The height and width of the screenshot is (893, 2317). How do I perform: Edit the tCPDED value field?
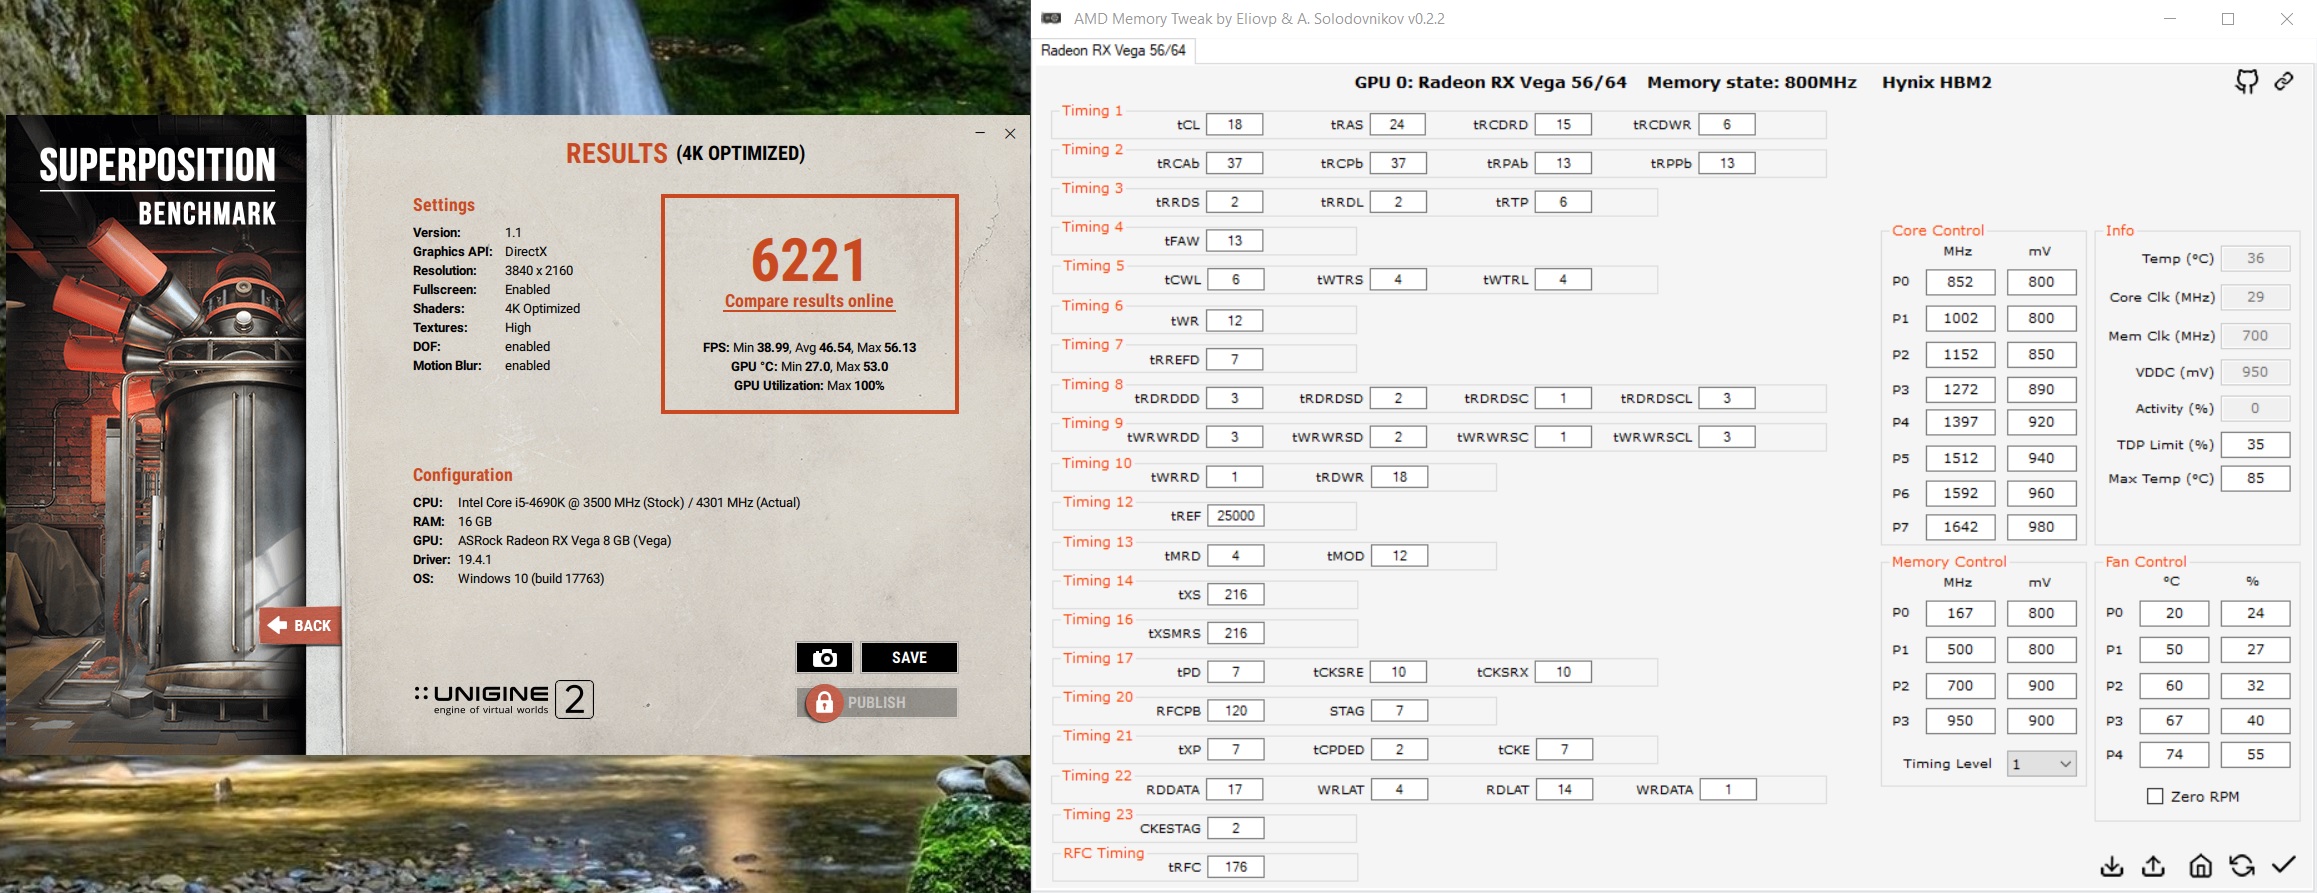pos(1399,750)
